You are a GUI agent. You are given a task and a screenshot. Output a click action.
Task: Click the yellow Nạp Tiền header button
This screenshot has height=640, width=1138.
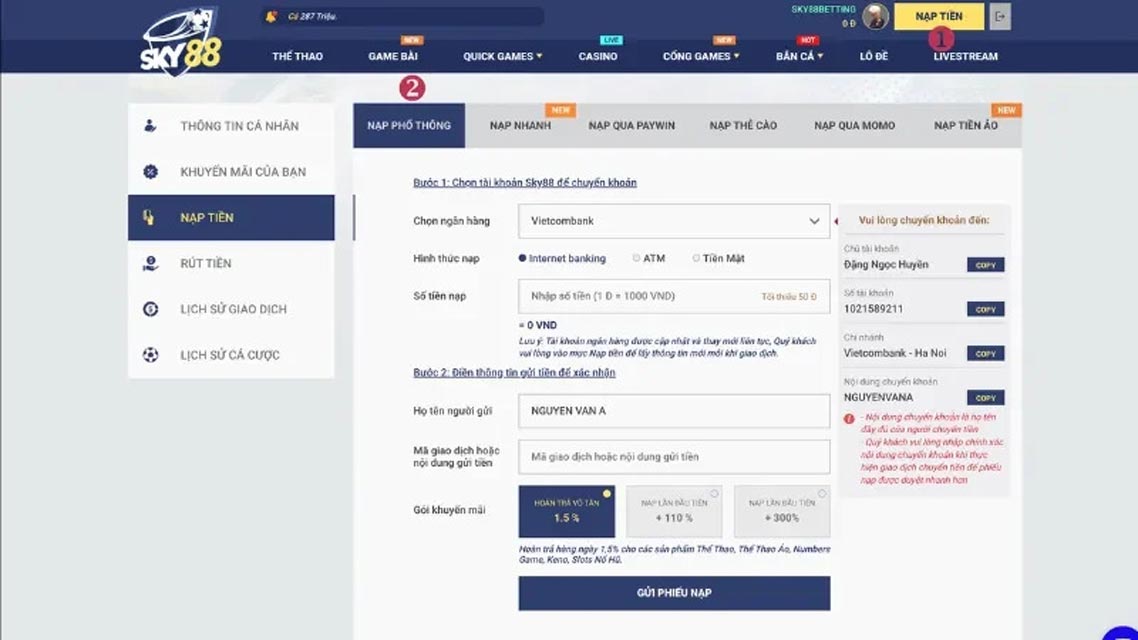point(939,17)
